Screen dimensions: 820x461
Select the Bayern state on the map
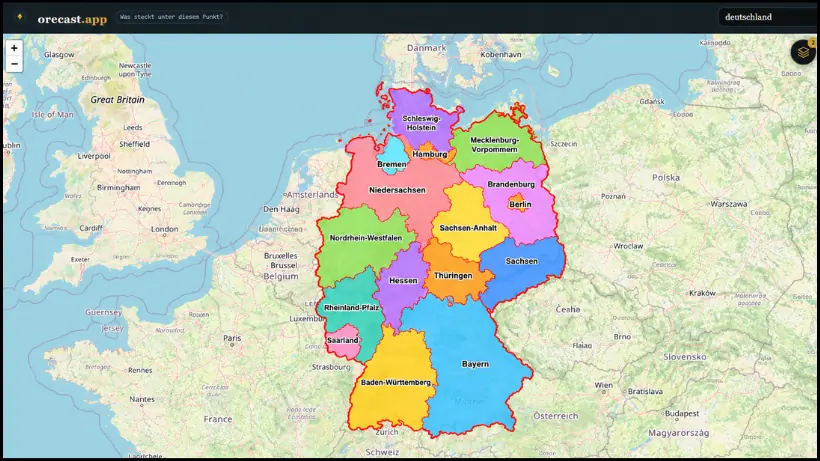pyautogui.click(x=475, y=364)
